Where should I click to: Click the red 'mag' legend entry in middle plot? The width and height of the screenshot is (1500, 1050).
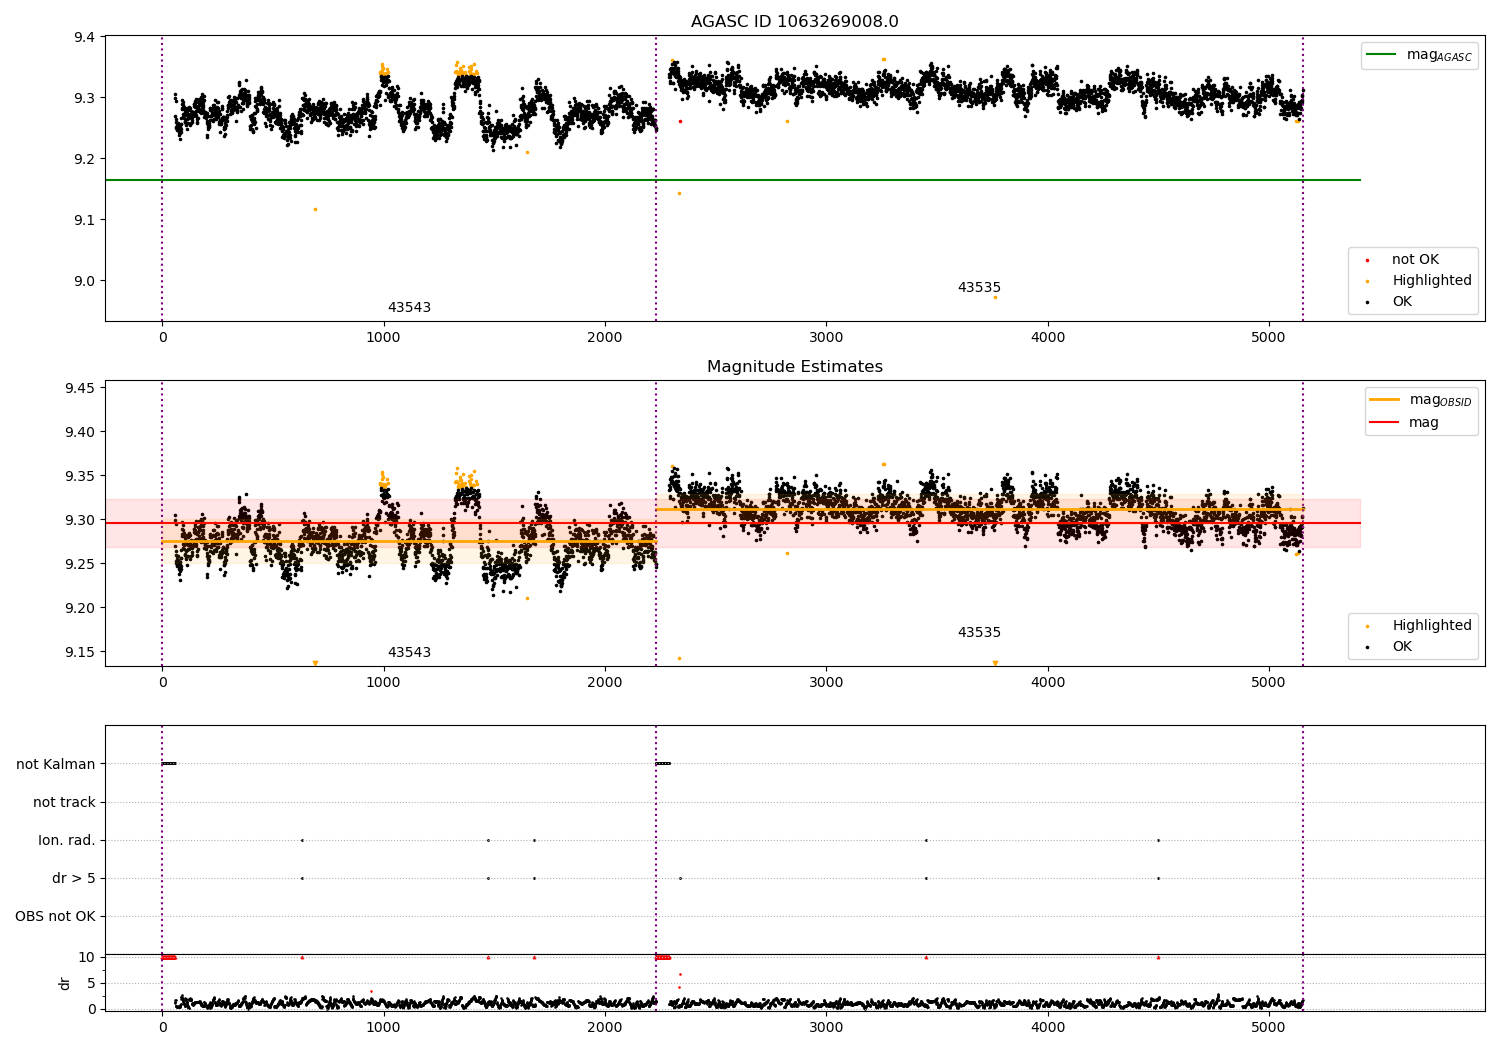pos(1405,423)
